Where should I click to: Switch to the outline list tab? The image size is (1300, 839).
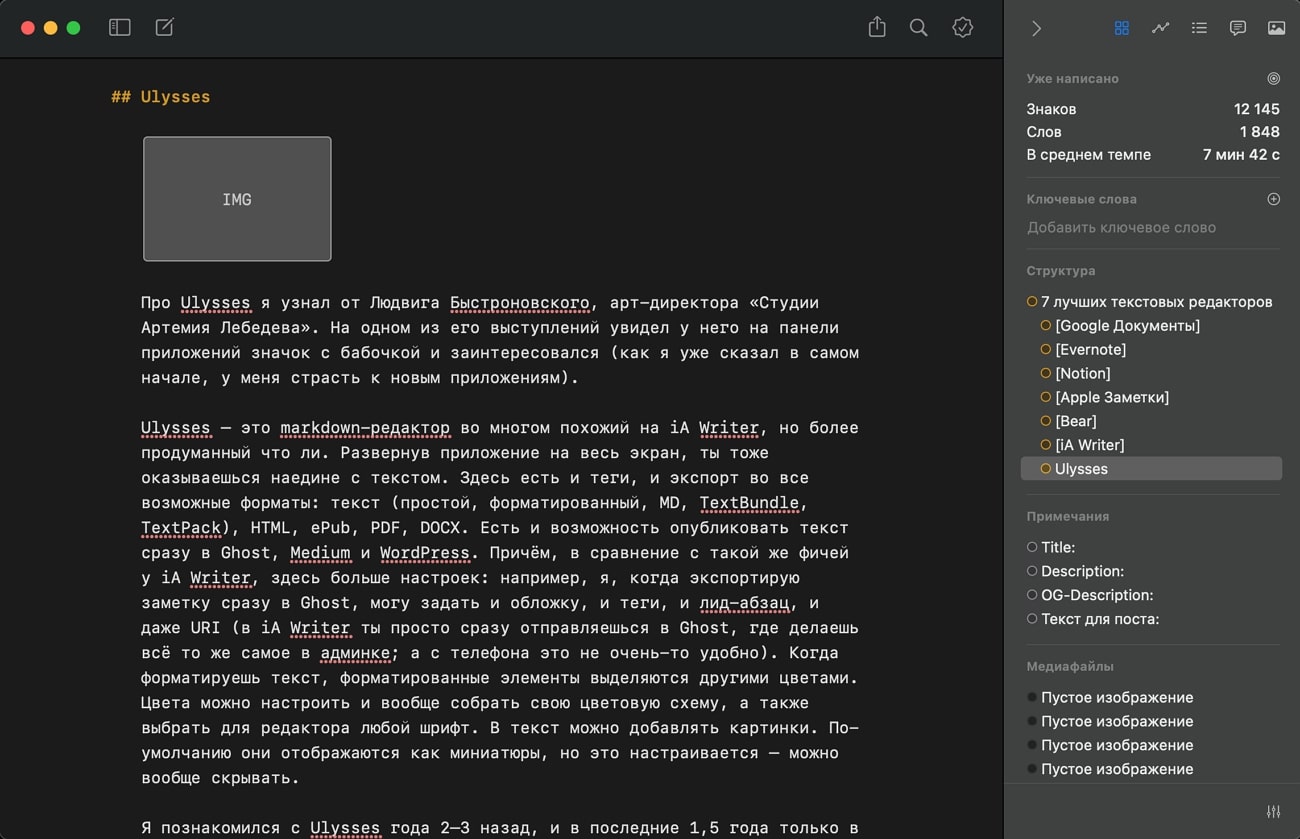[1199, 28]
